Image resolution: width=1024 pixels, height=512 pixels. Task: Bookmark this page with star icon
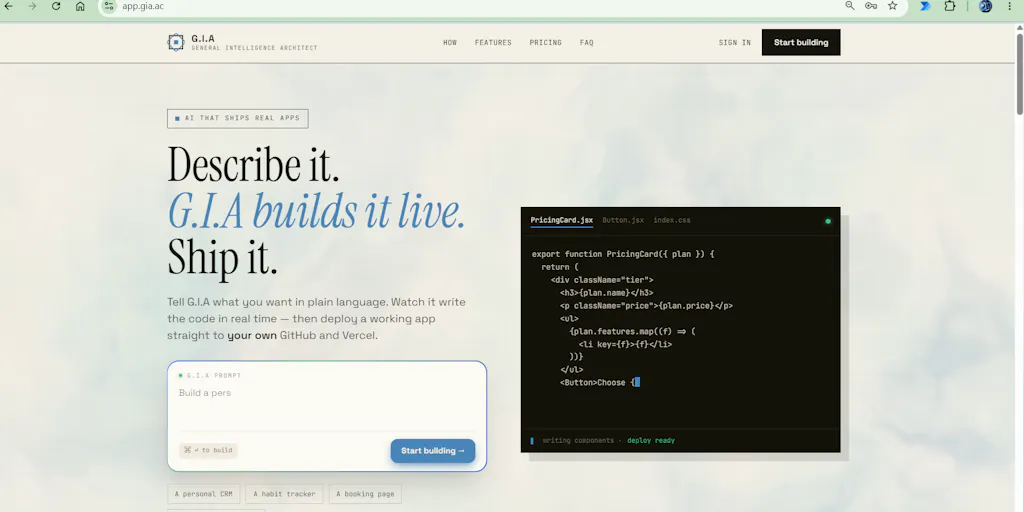[893, 6]
